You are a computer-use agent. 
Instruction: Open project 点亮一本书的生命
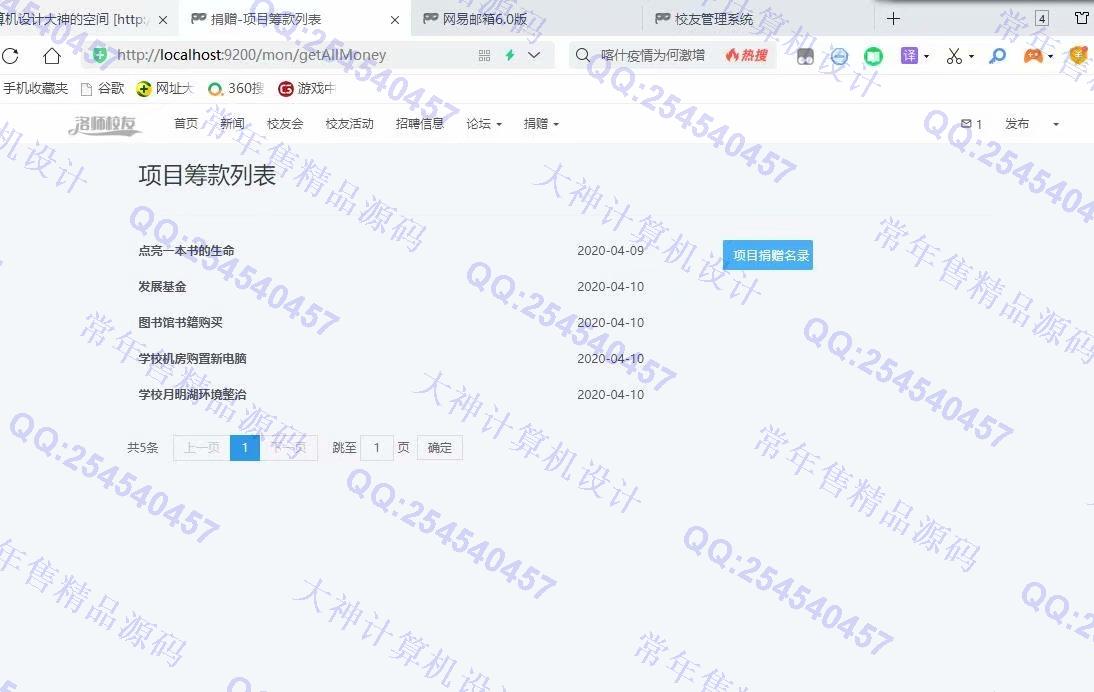(x=186, y=250)
